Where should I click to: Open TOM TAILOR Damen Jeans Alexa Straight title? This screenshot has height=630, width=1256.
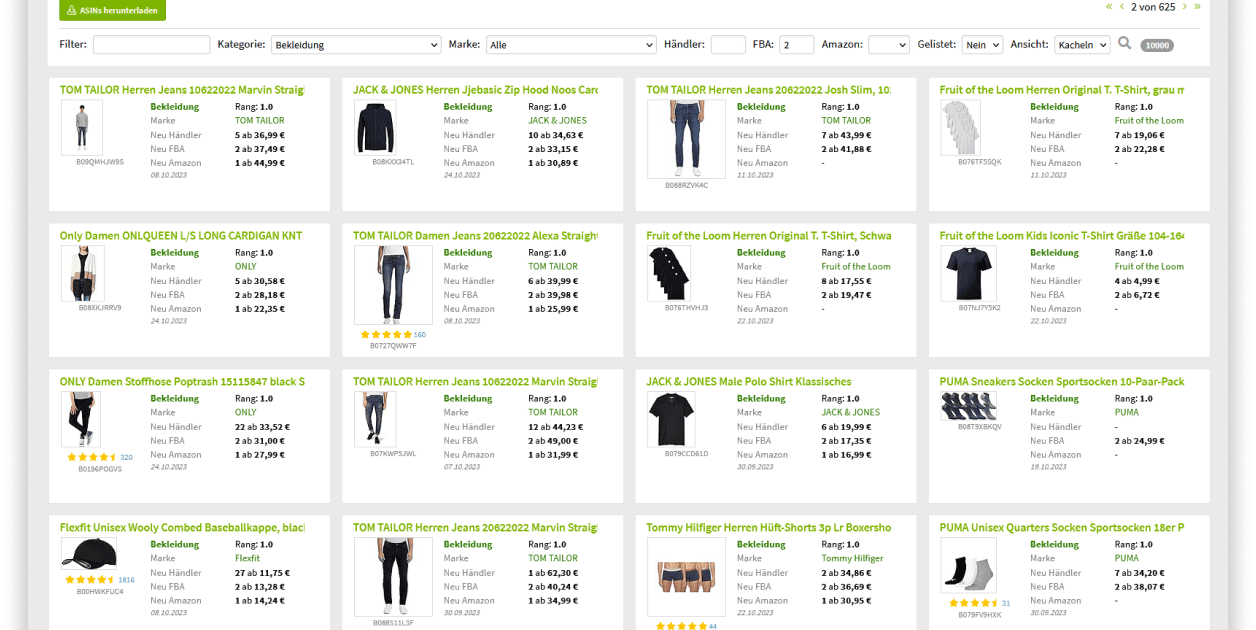[475, 236]
